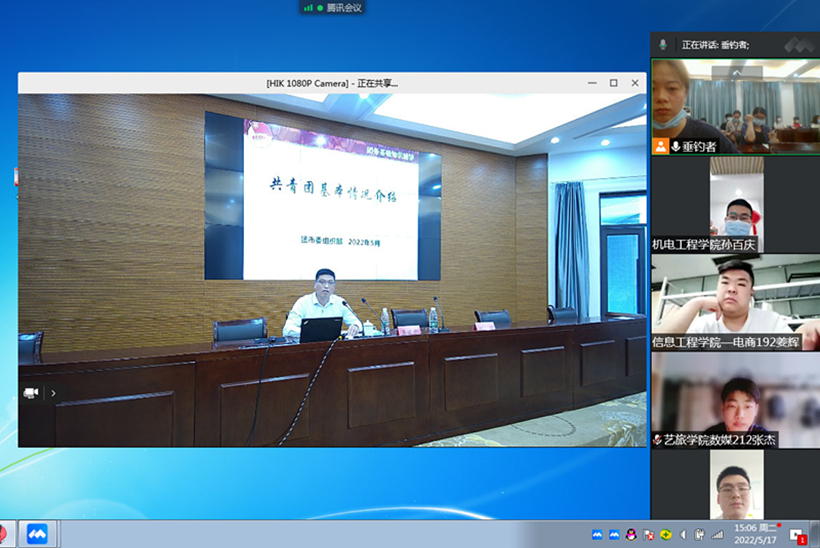Click the power plug tray icon
820x548 pixels.
tap(699, 534)
